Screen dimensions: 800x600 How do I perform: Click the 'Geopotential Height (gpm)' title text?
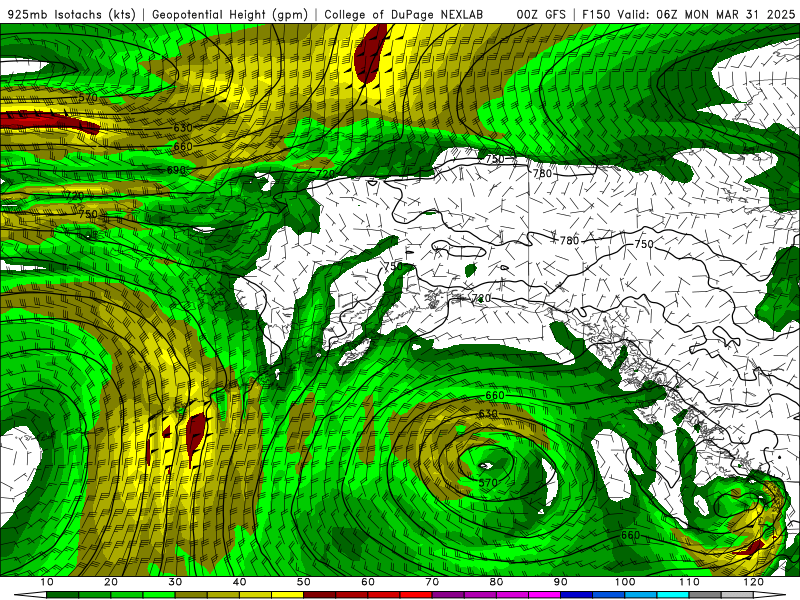(230, 15)
